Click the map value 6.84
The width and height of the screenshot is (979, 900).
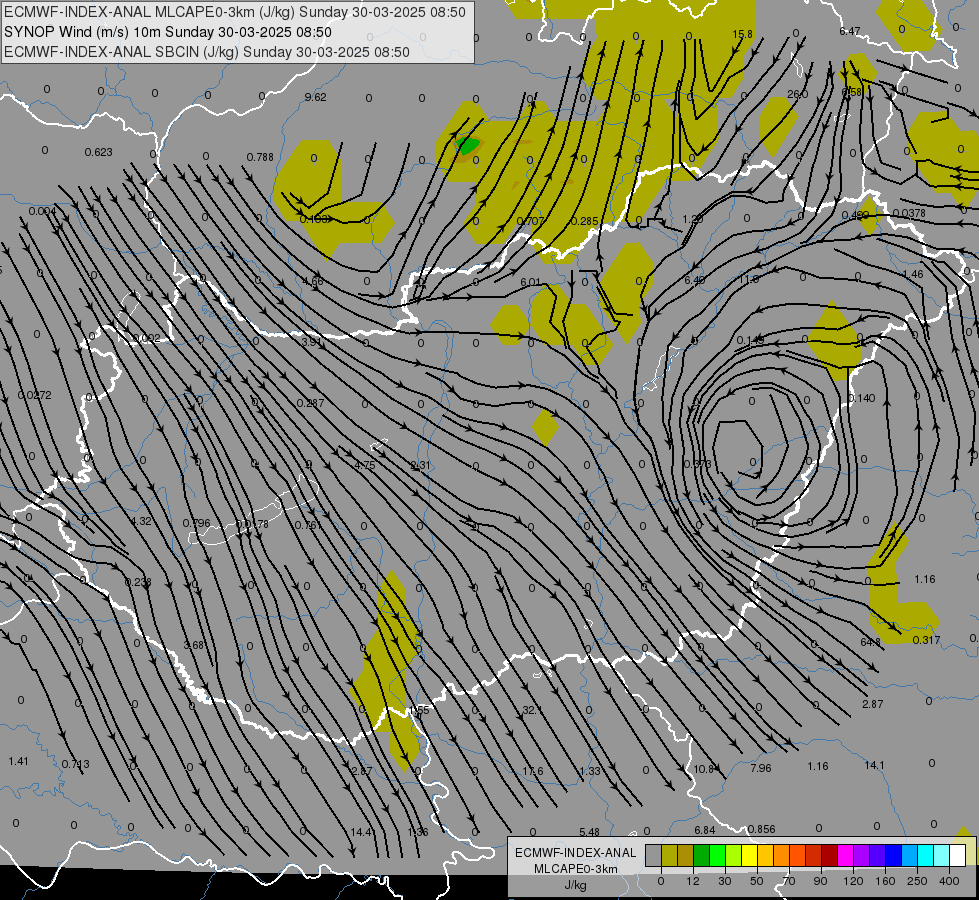click(704, 830)
